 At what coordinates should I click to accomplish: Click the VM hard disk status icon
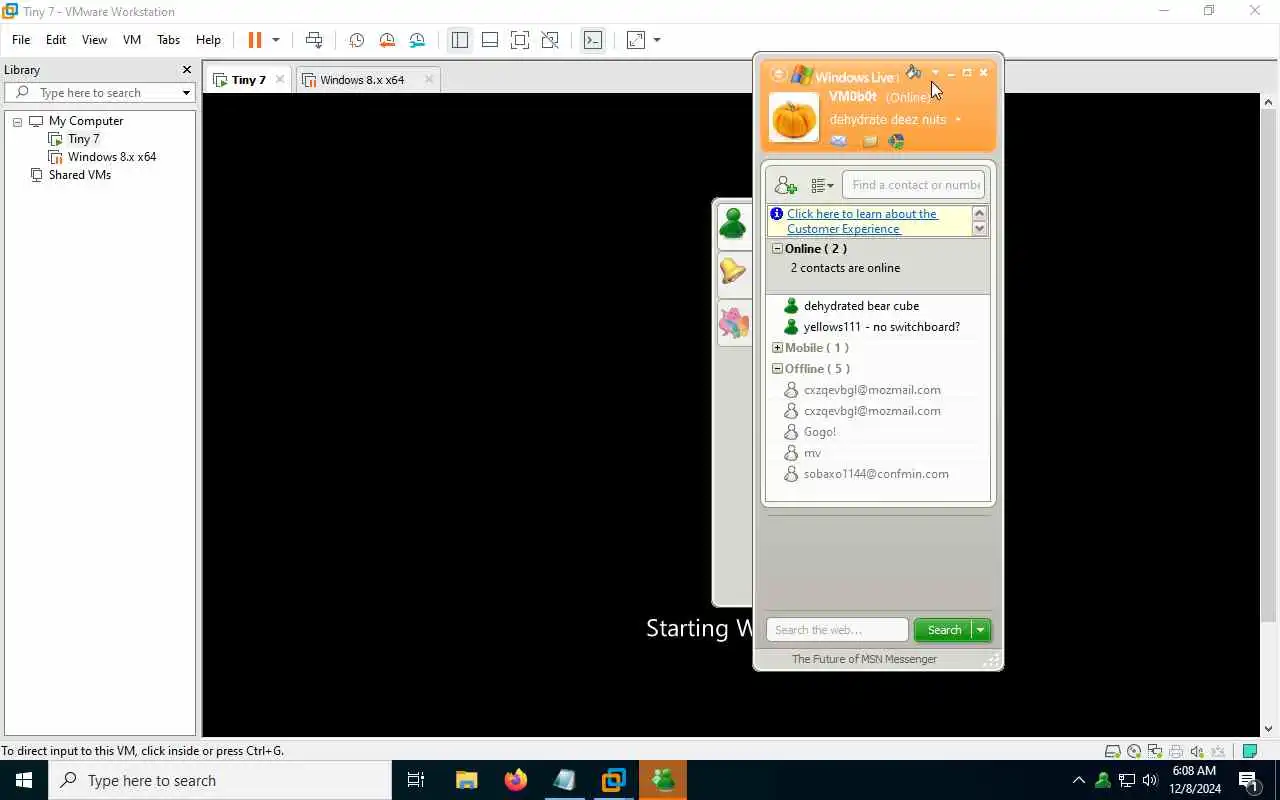[x=1112, y=751]
